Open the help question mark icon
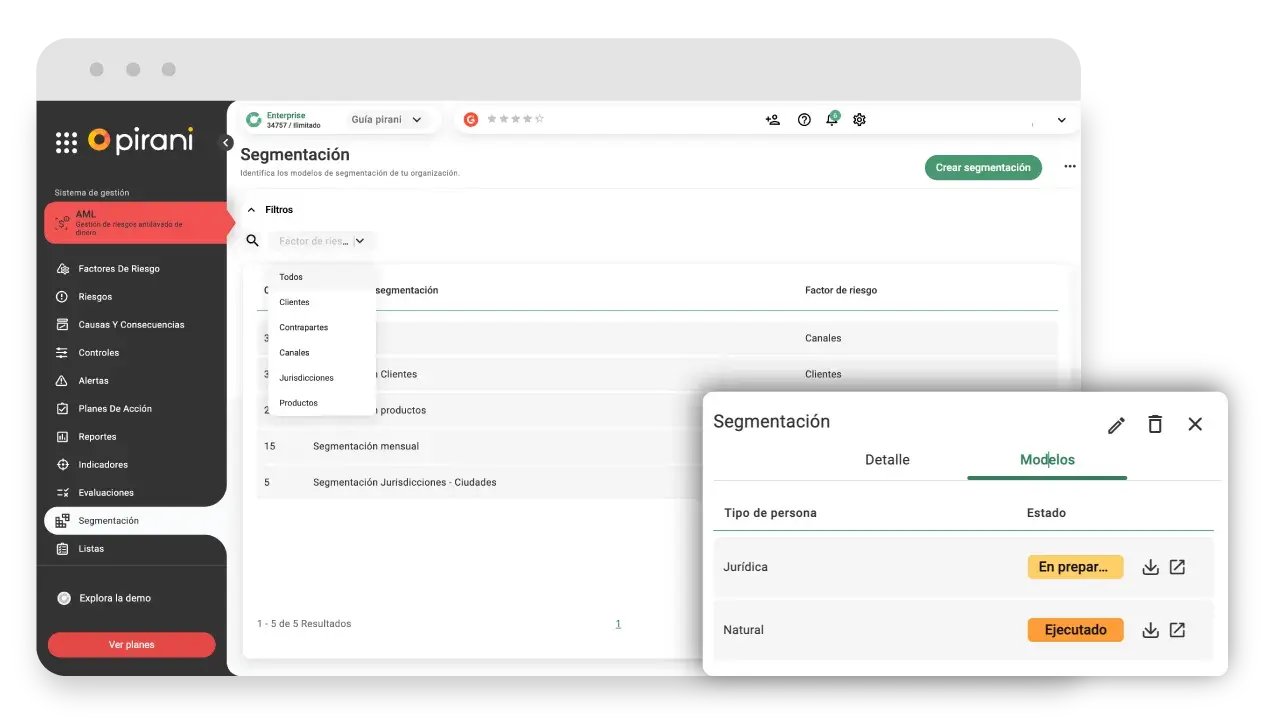The height and width of the screenshot is (720, 1280). point(804,120)
